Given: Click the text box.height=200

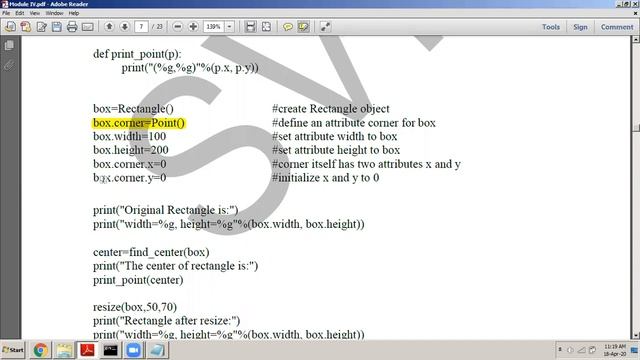Looking at the screenshot, I should tap(131, 150).
